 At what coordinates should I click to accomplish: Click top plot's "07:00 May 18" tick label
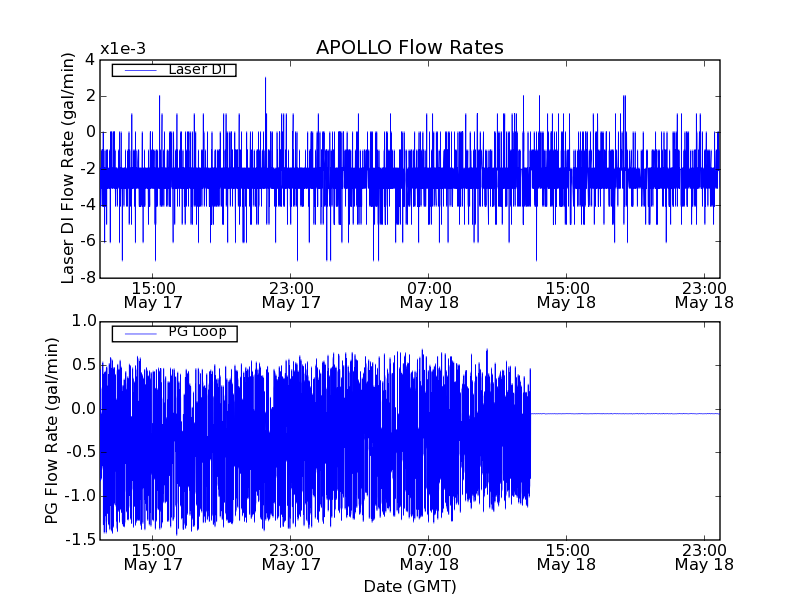[x=428, y=294]
